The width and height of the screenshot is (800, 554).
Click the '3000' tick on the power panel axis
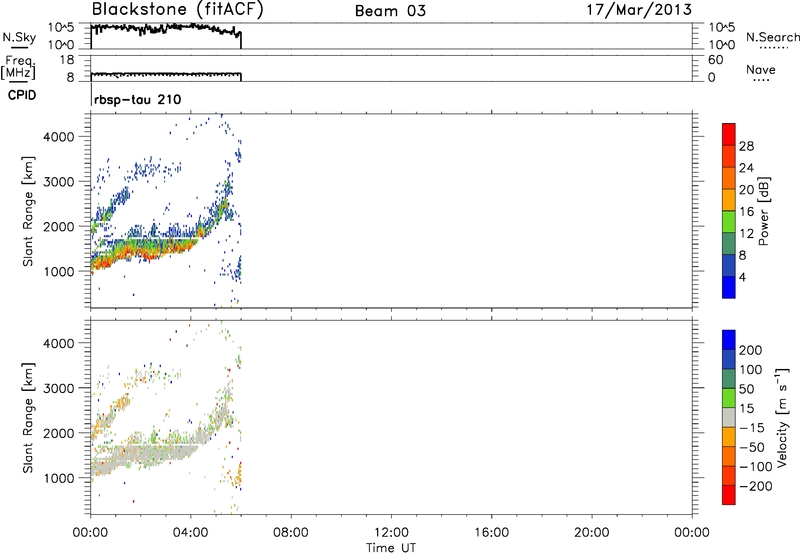[x=58, y=182]
